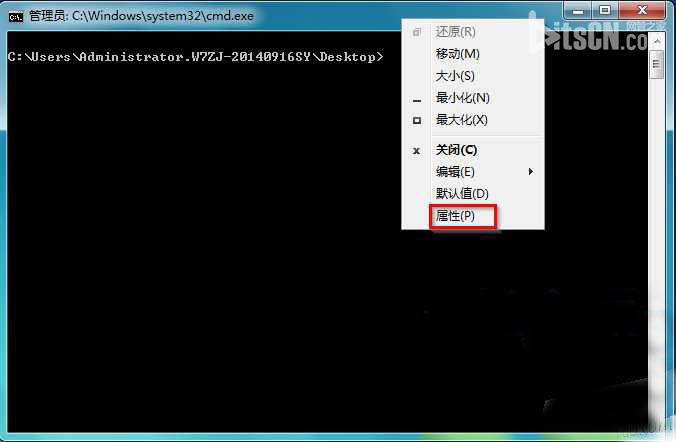The height and width of the screenshot is (442, 676).
Task: Maximize the cmd.exe window from the title bar
Action: coord(605,11)
